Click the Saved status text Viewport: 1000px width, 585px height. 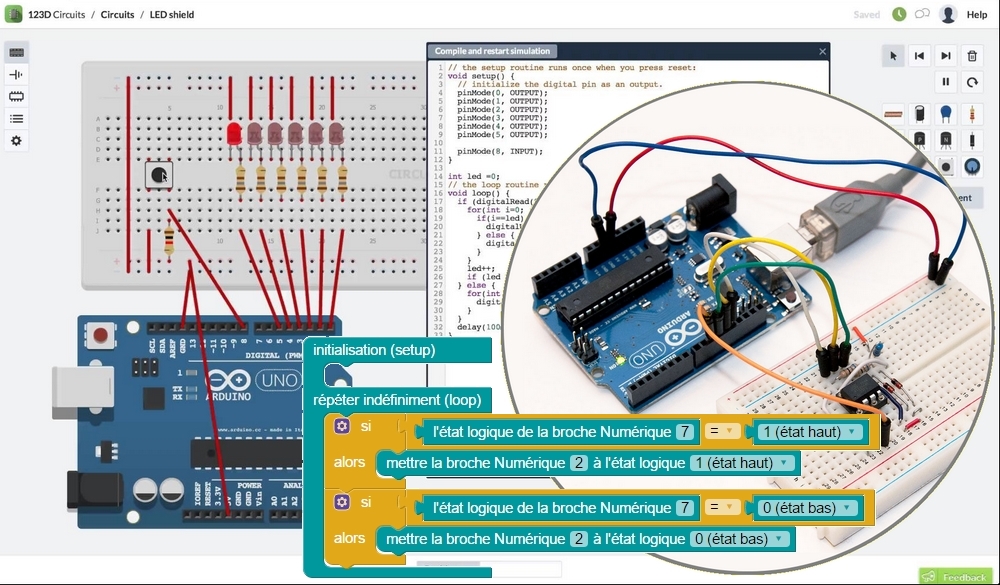tap(867, 14)
